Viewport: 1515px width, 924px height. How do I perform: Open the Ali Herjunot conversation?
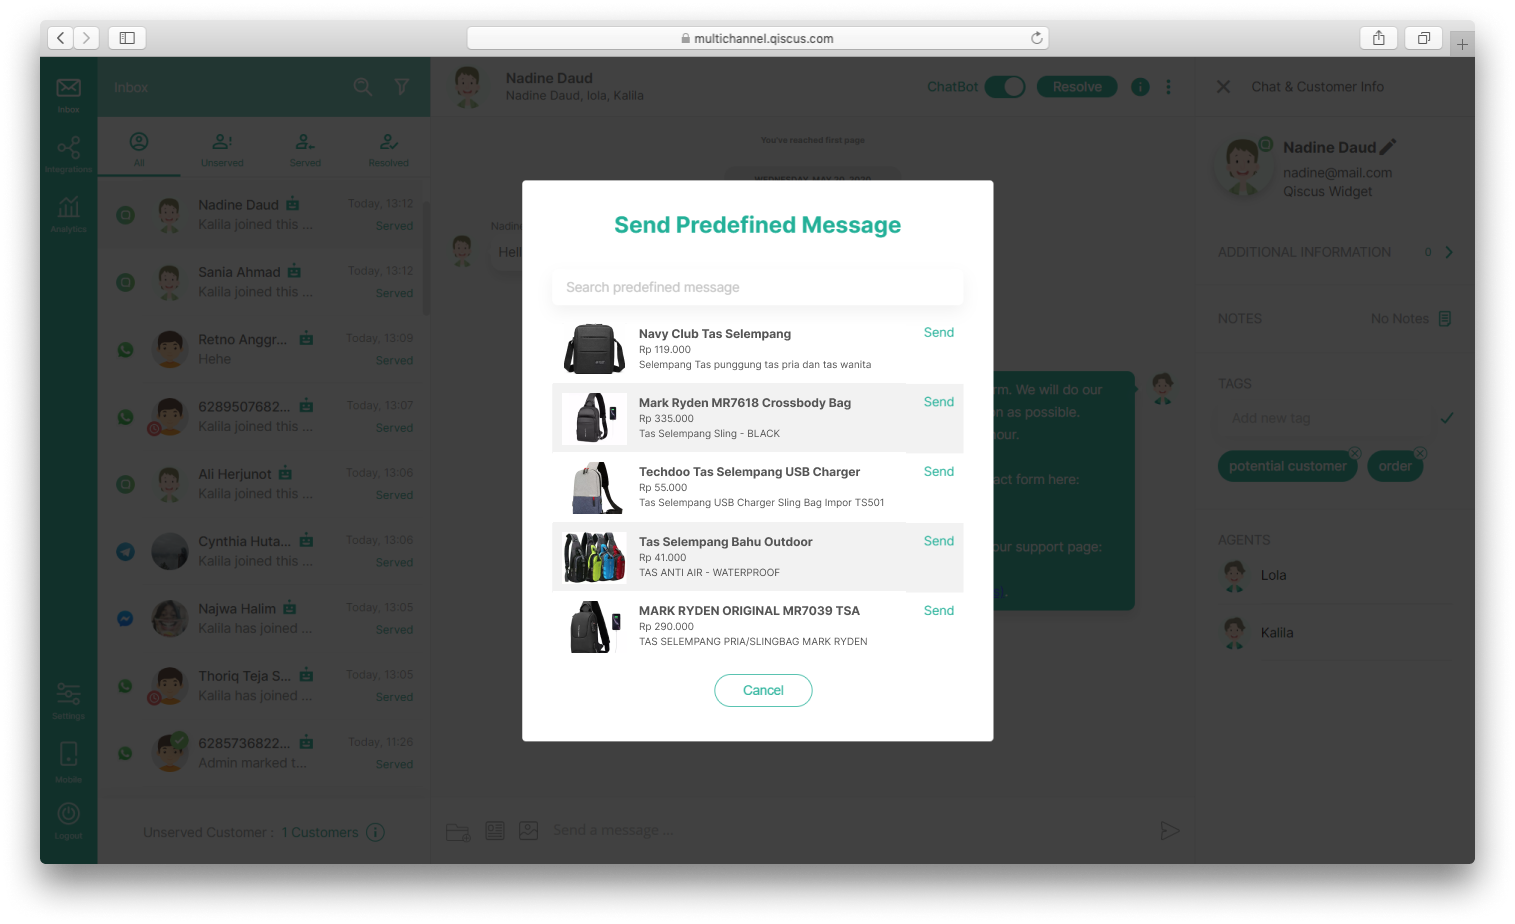[x=264, y=483]
